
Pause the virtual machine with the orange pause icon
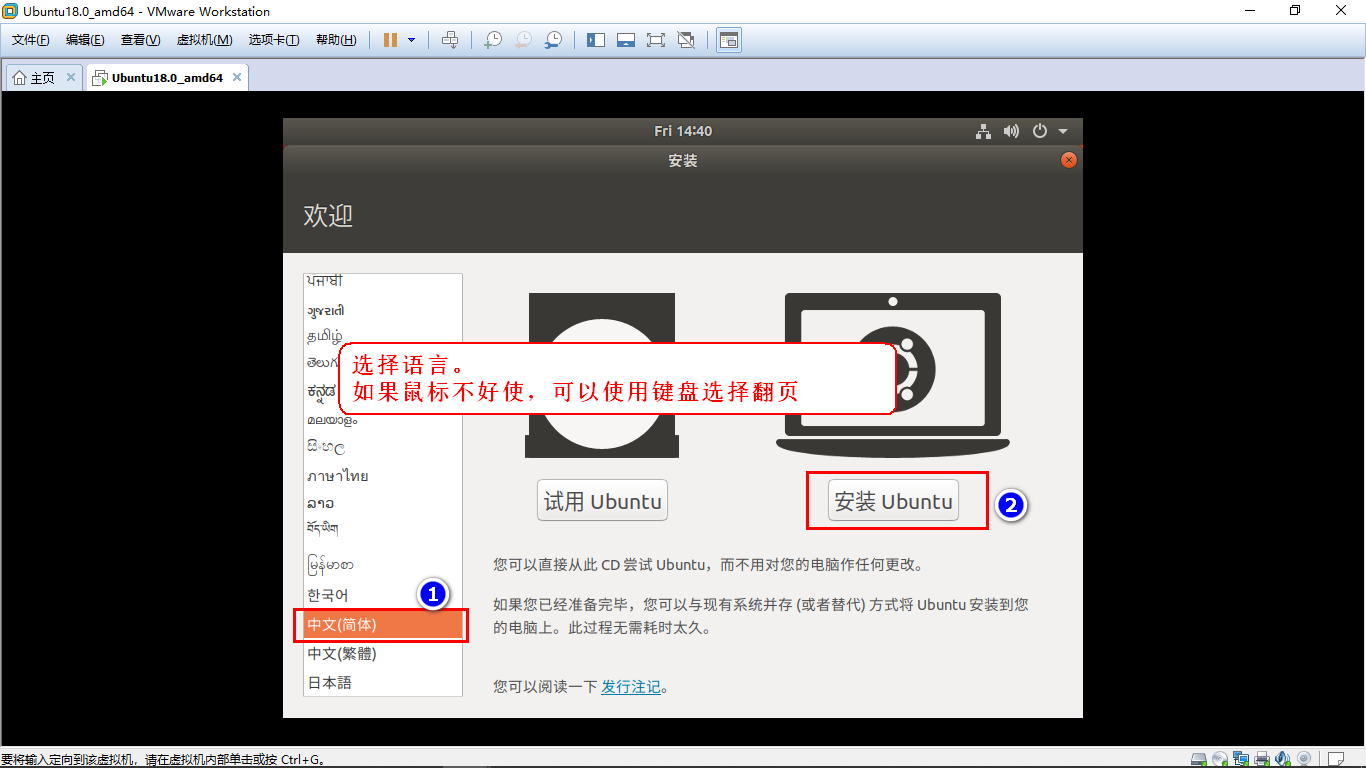390,40
